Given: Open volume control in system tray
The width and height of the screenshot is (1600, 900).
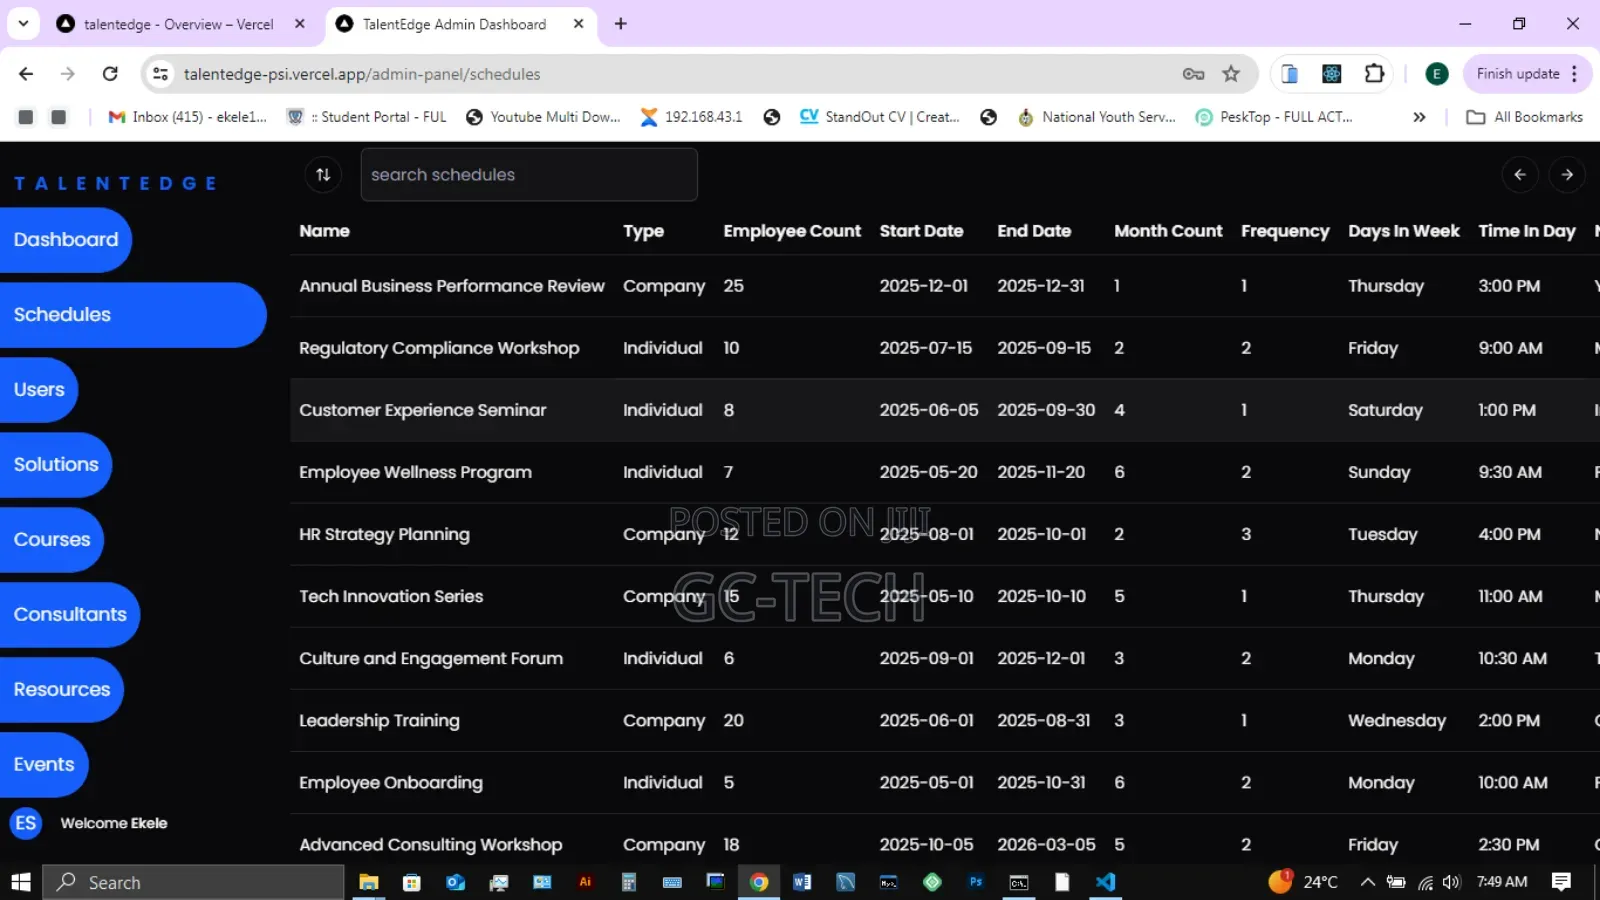Looking at the screenshot, I should [x=1452, y=882].
